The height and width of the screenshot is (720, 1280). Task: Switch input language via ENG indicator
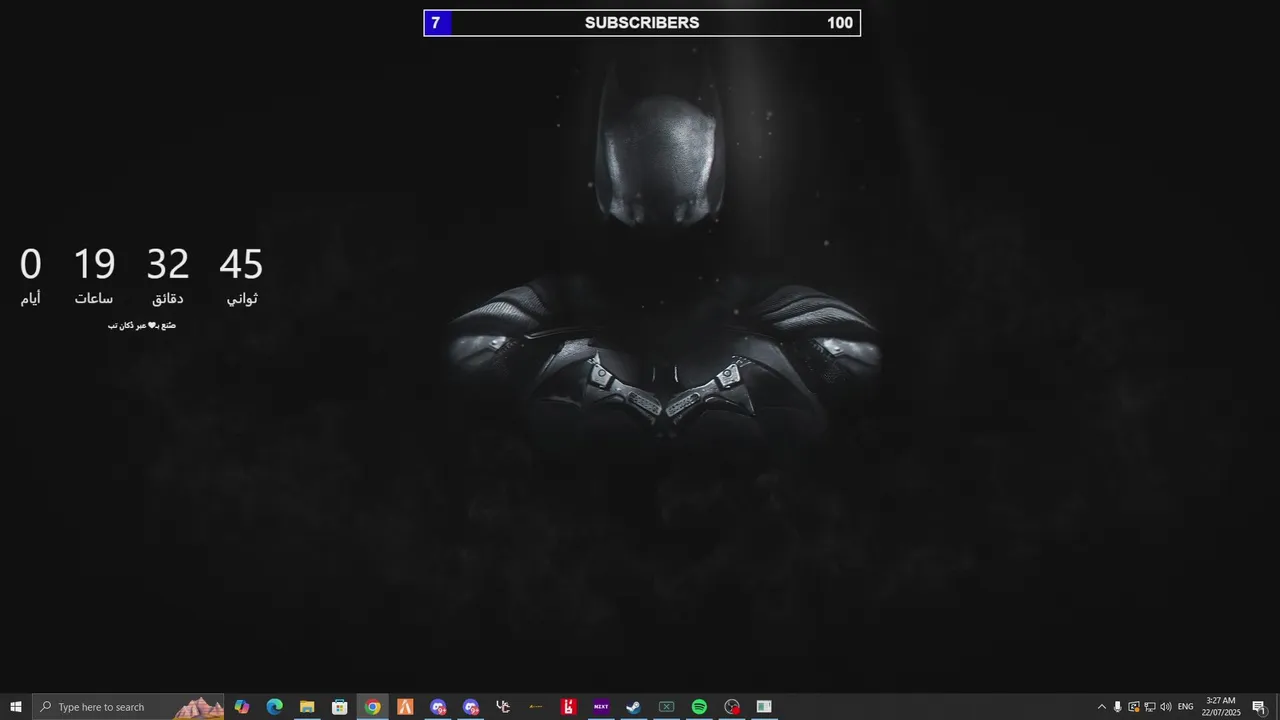(x=1186, y=707)
